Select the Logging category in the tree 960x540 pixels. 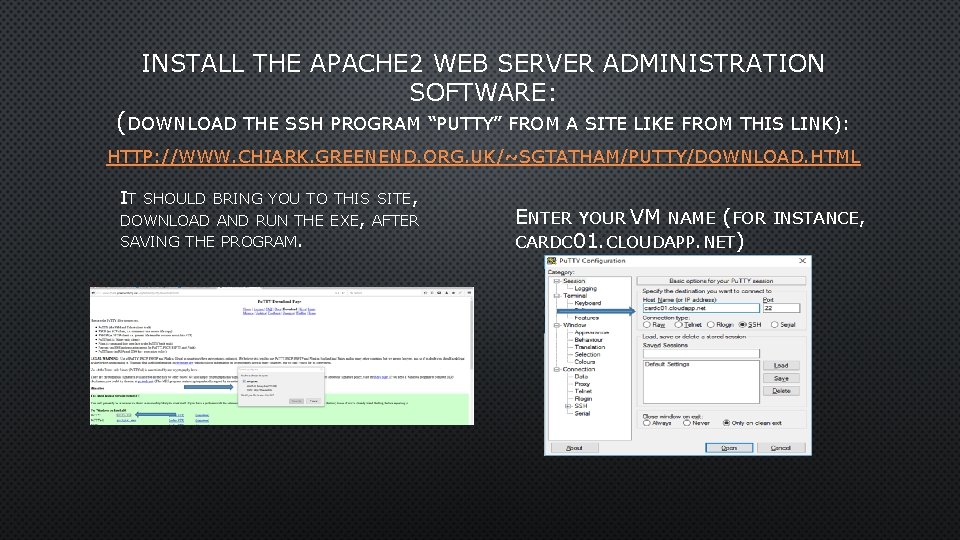click(585, 288)
